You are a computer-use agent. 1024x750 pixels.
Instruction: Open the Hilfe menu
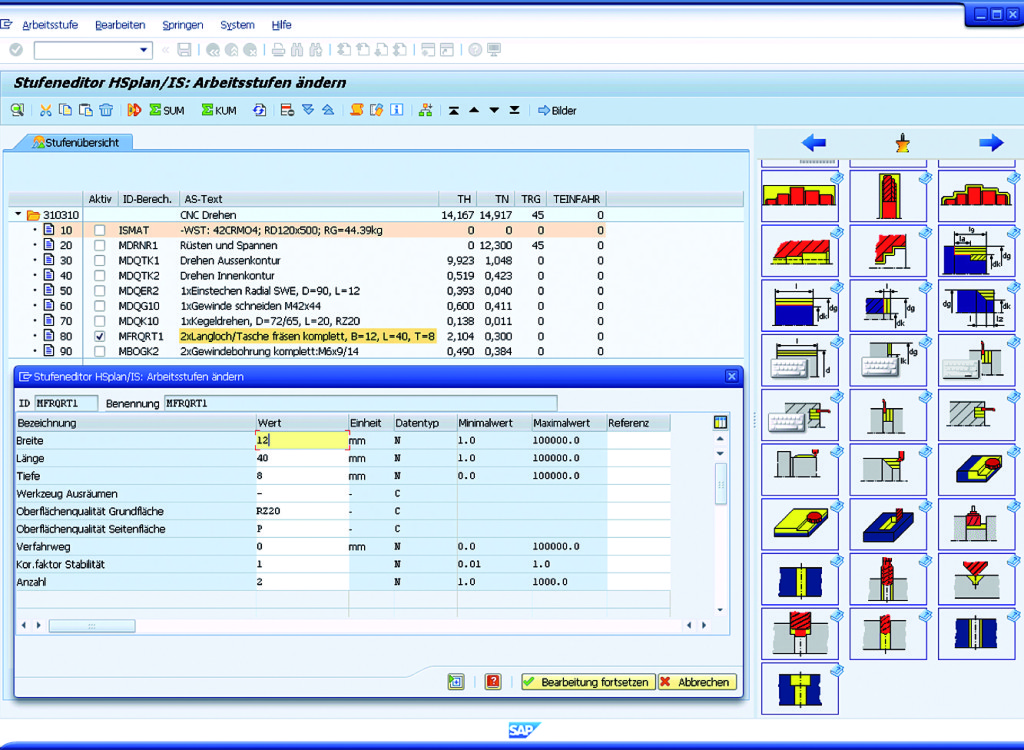tap(281, 25)
